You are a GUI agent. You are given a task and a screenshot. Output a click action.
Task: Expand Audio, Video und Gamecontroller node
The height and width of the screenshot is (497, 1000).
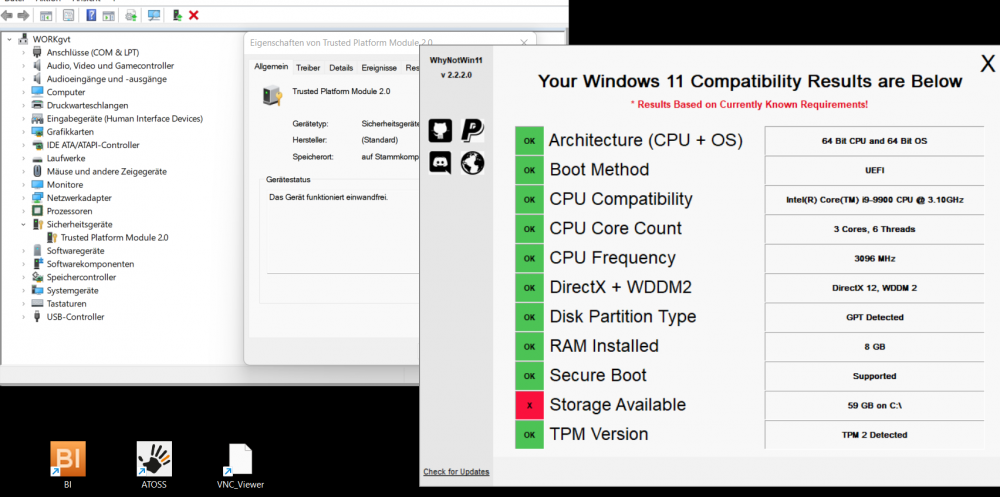coord(24,66)
